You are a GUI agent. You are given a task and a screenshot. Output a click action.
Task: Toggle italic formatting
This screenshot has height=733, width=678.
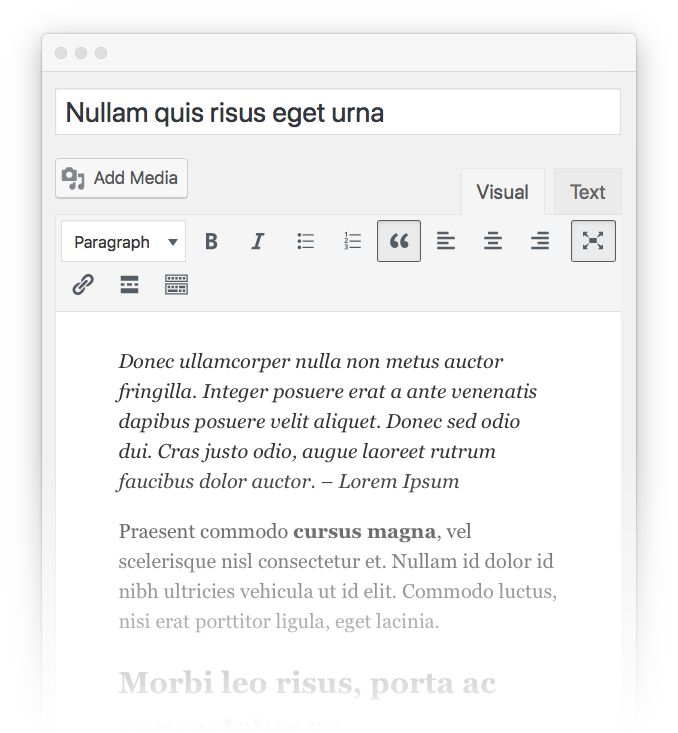click(258, 241)
